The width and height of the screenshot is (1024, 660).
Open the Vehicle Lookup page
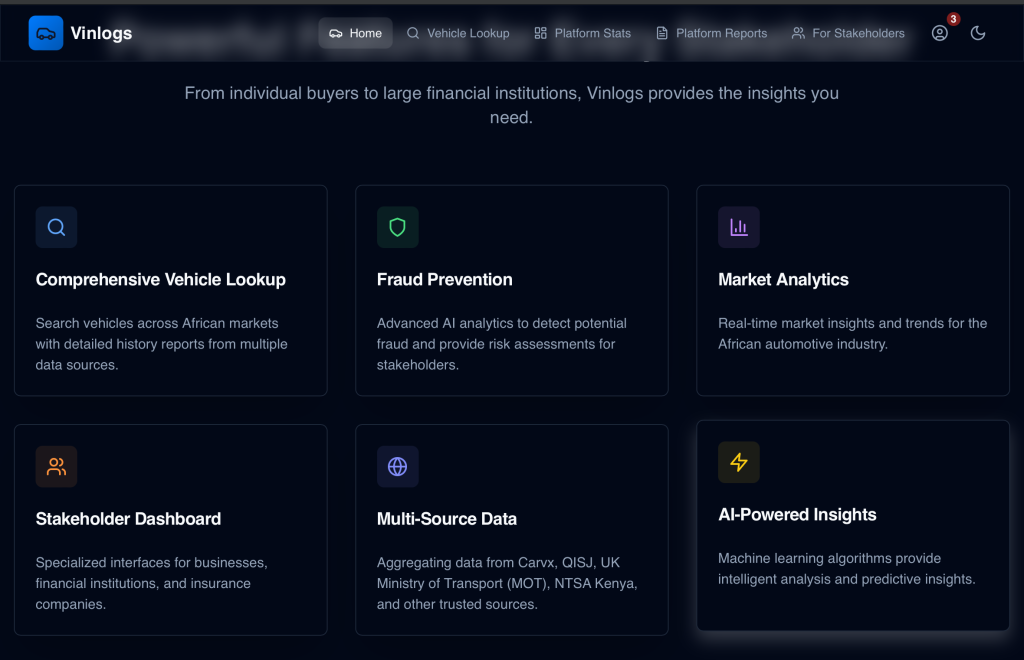(458, 33)
